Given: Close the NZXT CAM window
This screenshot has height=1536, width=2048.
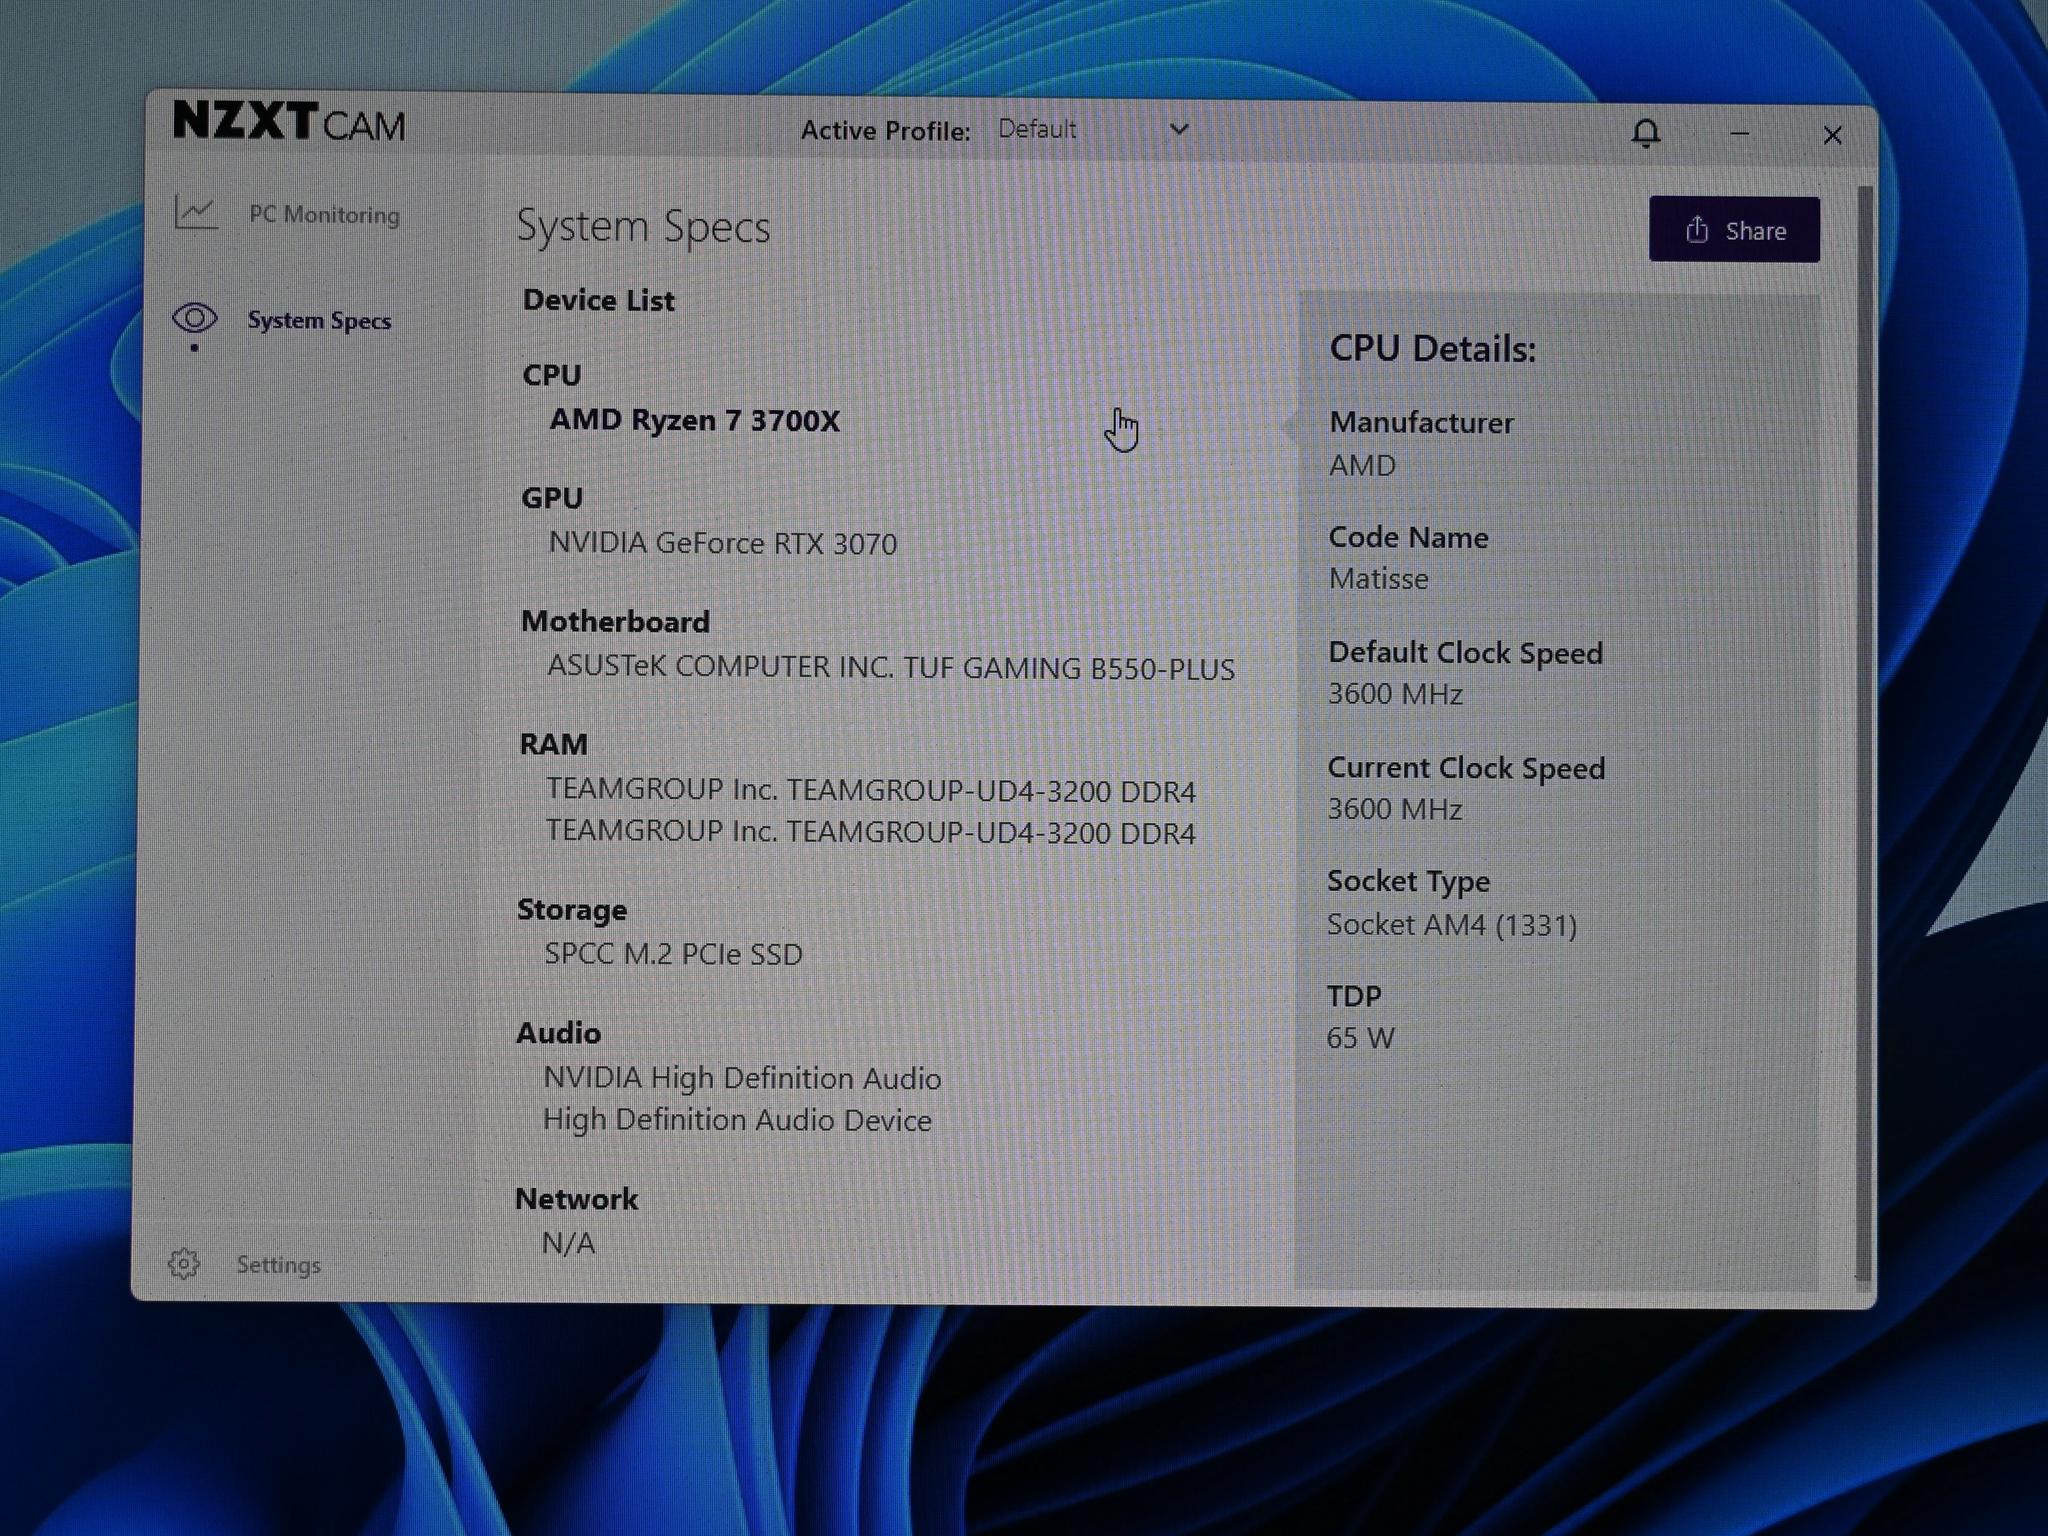Looking at the screenshot, I should 1832,135.
